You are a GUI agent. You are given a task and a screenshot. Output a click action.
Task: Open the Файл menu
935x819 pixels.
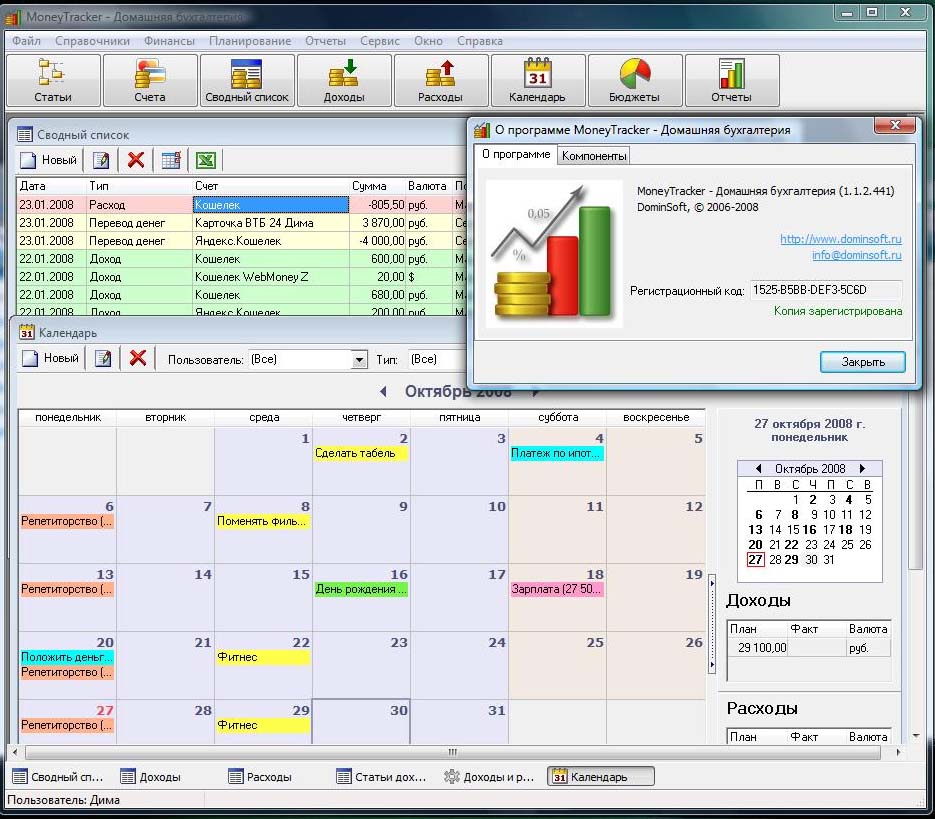(x=27, y=41)
